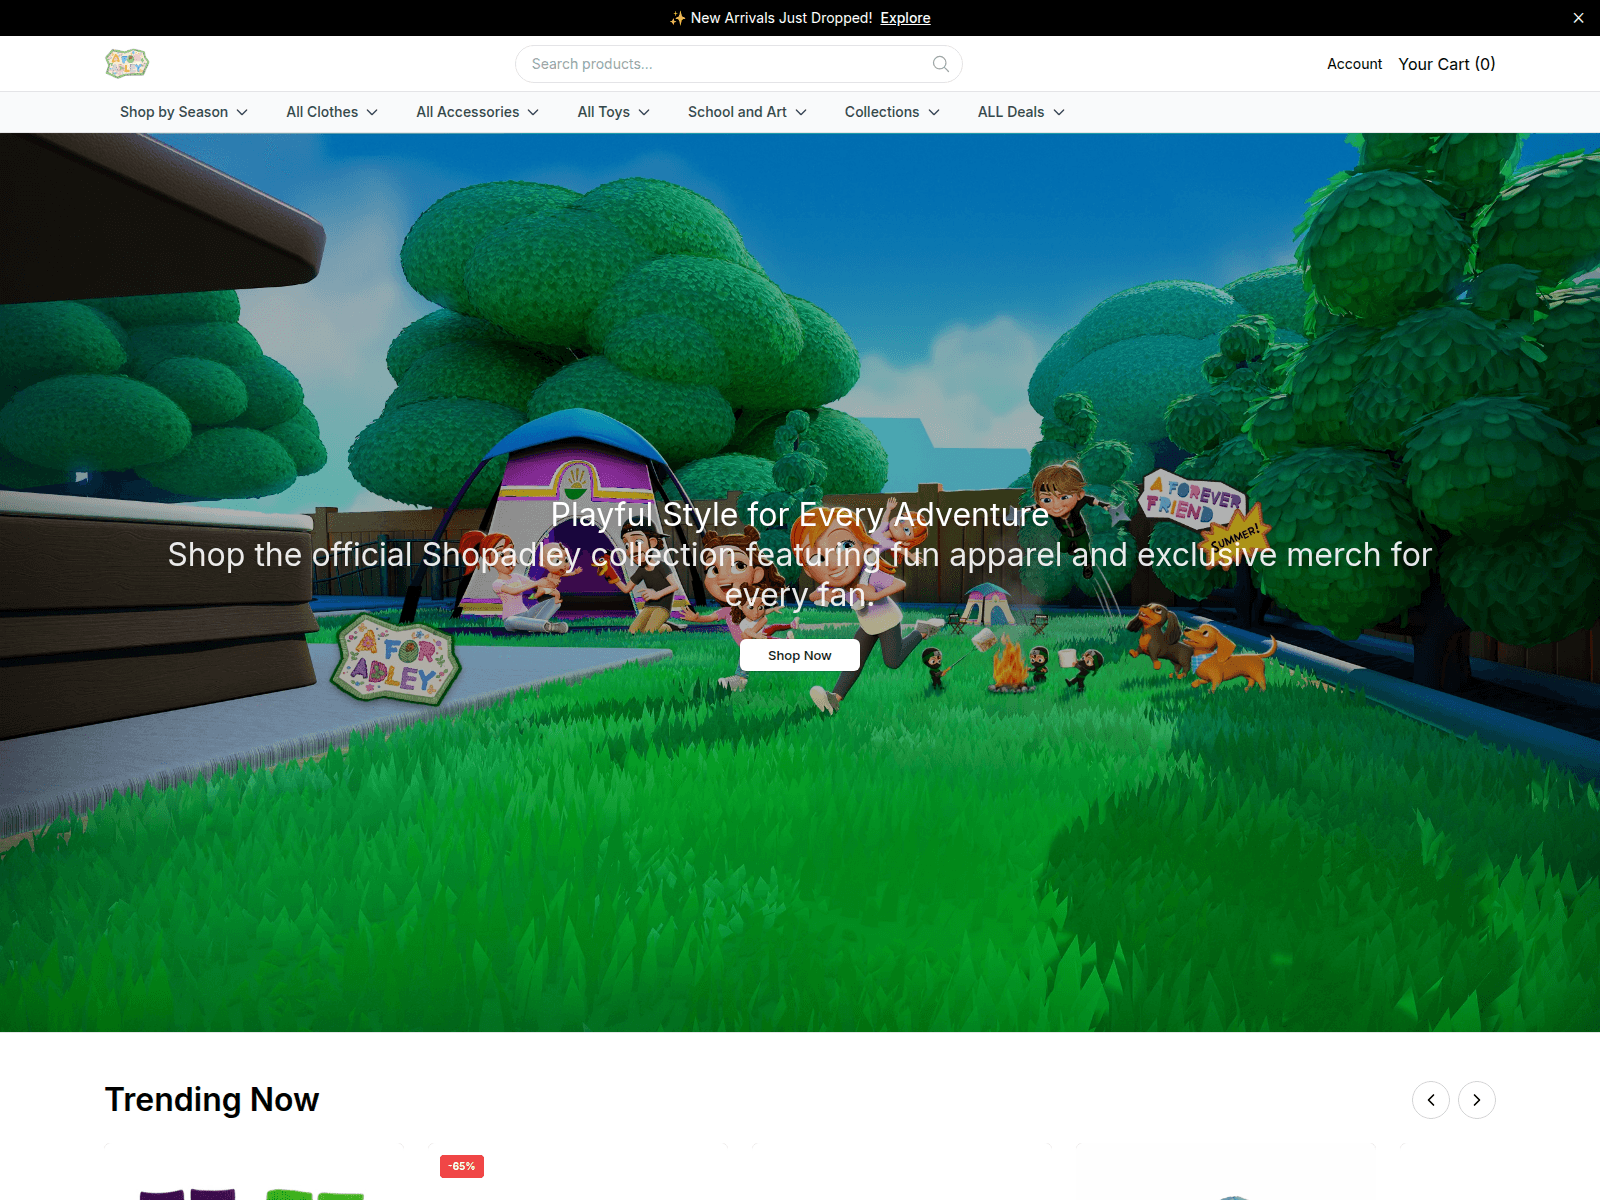Expand the Collections chevron
The width and height of the screenshot is (1600, 1200).
934,112
